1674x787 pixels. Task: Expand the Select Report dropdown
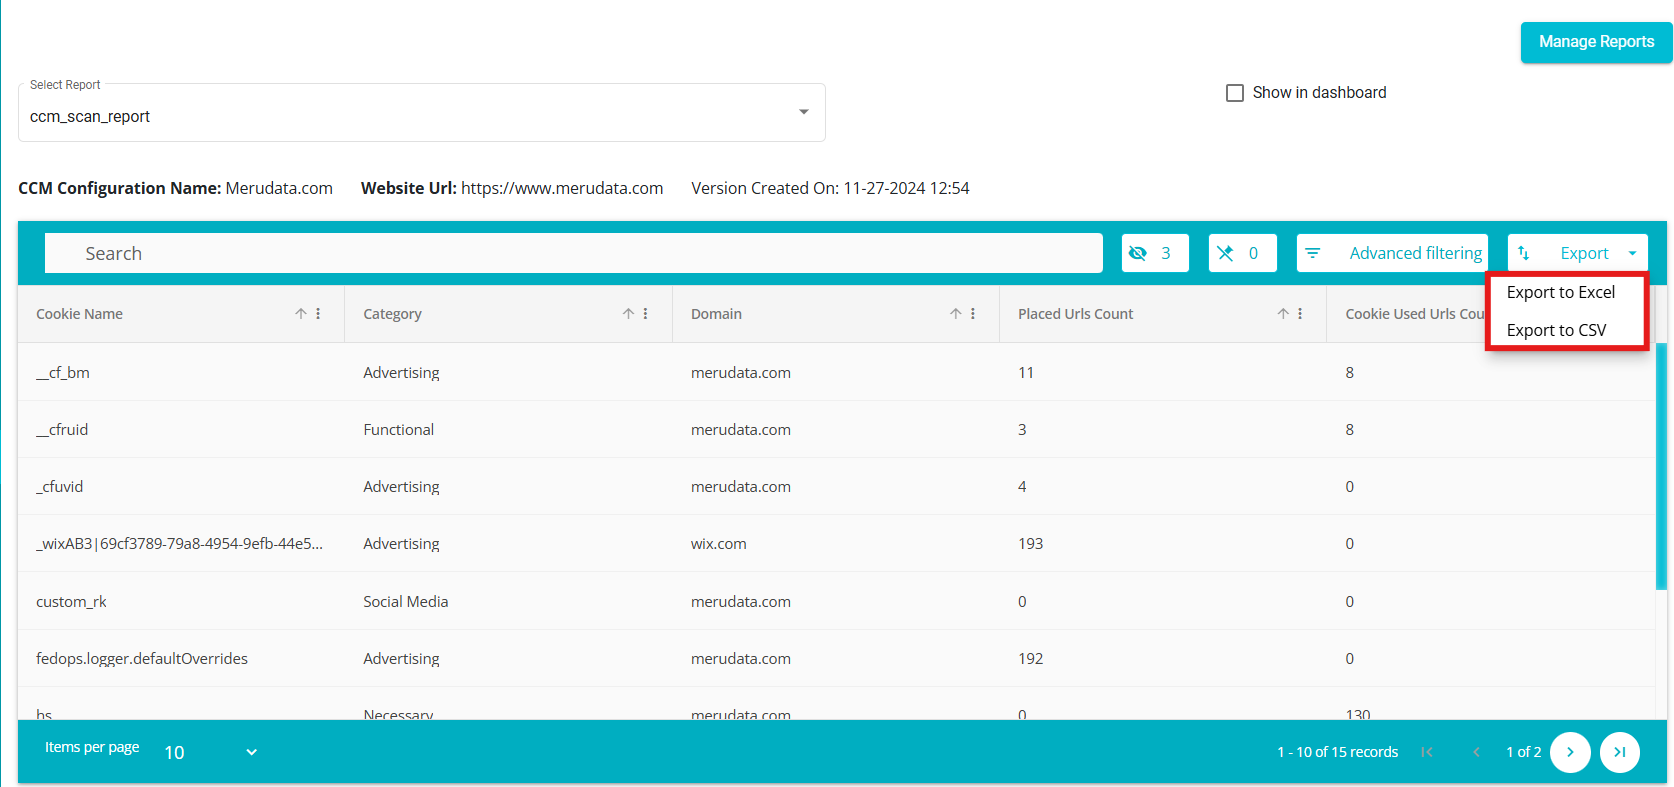(x=803, y=112)
